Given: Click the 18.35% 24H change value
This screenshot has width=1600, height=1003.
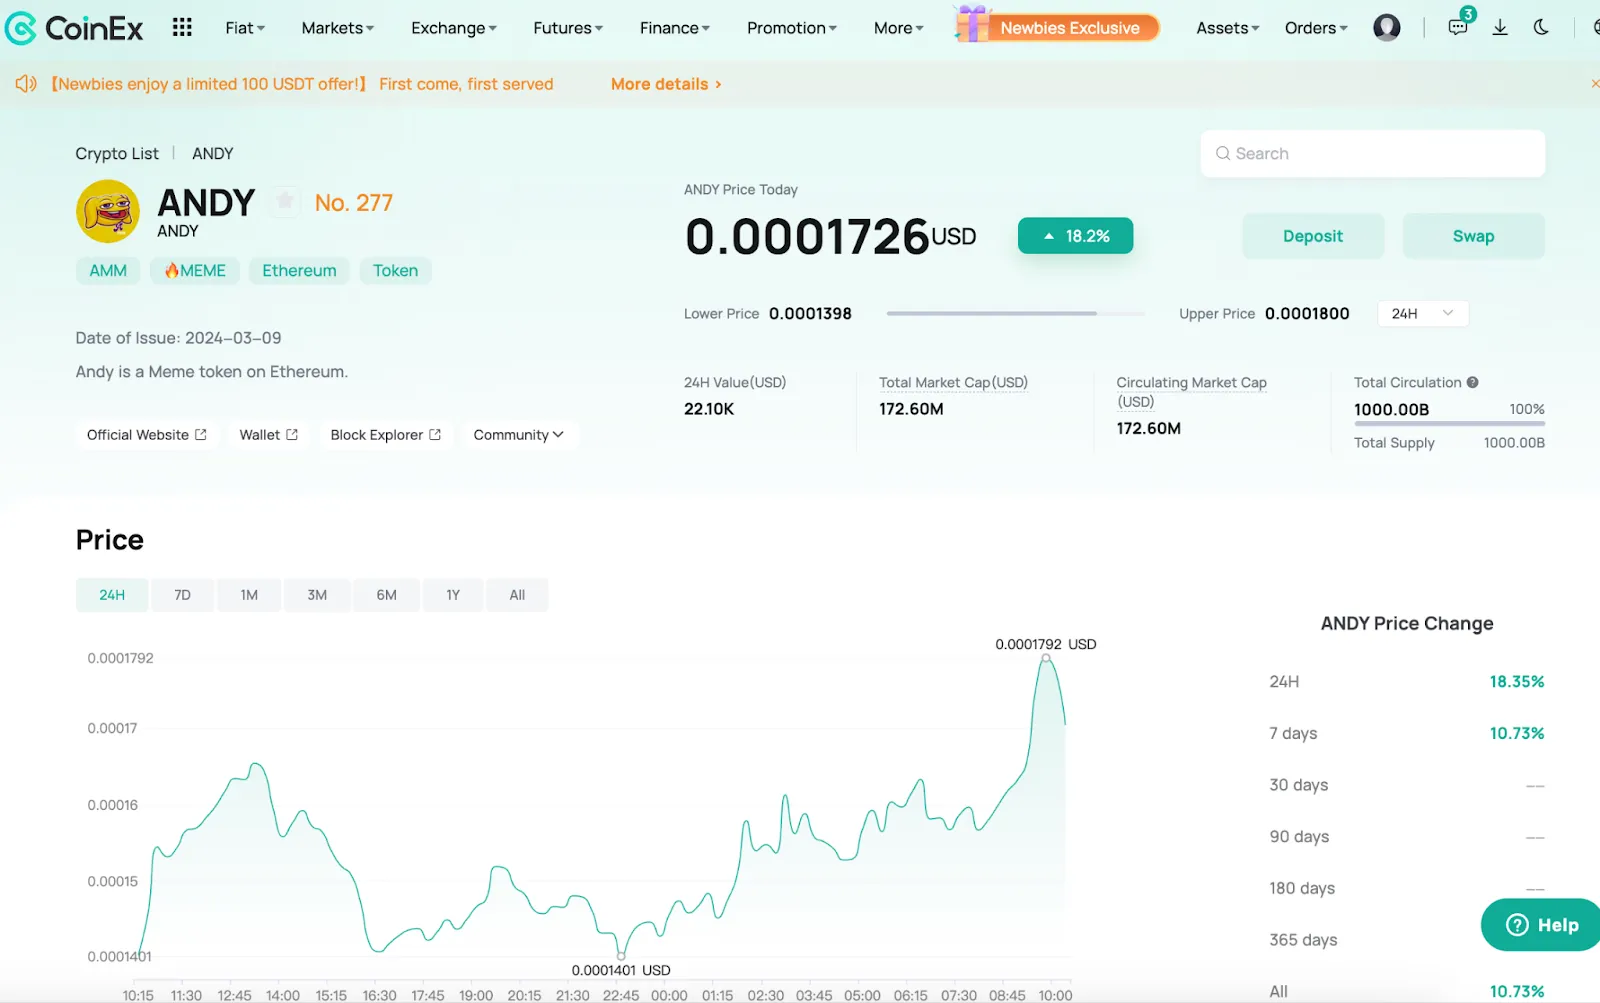Looking at the screenshot, I should point(1517,681).
